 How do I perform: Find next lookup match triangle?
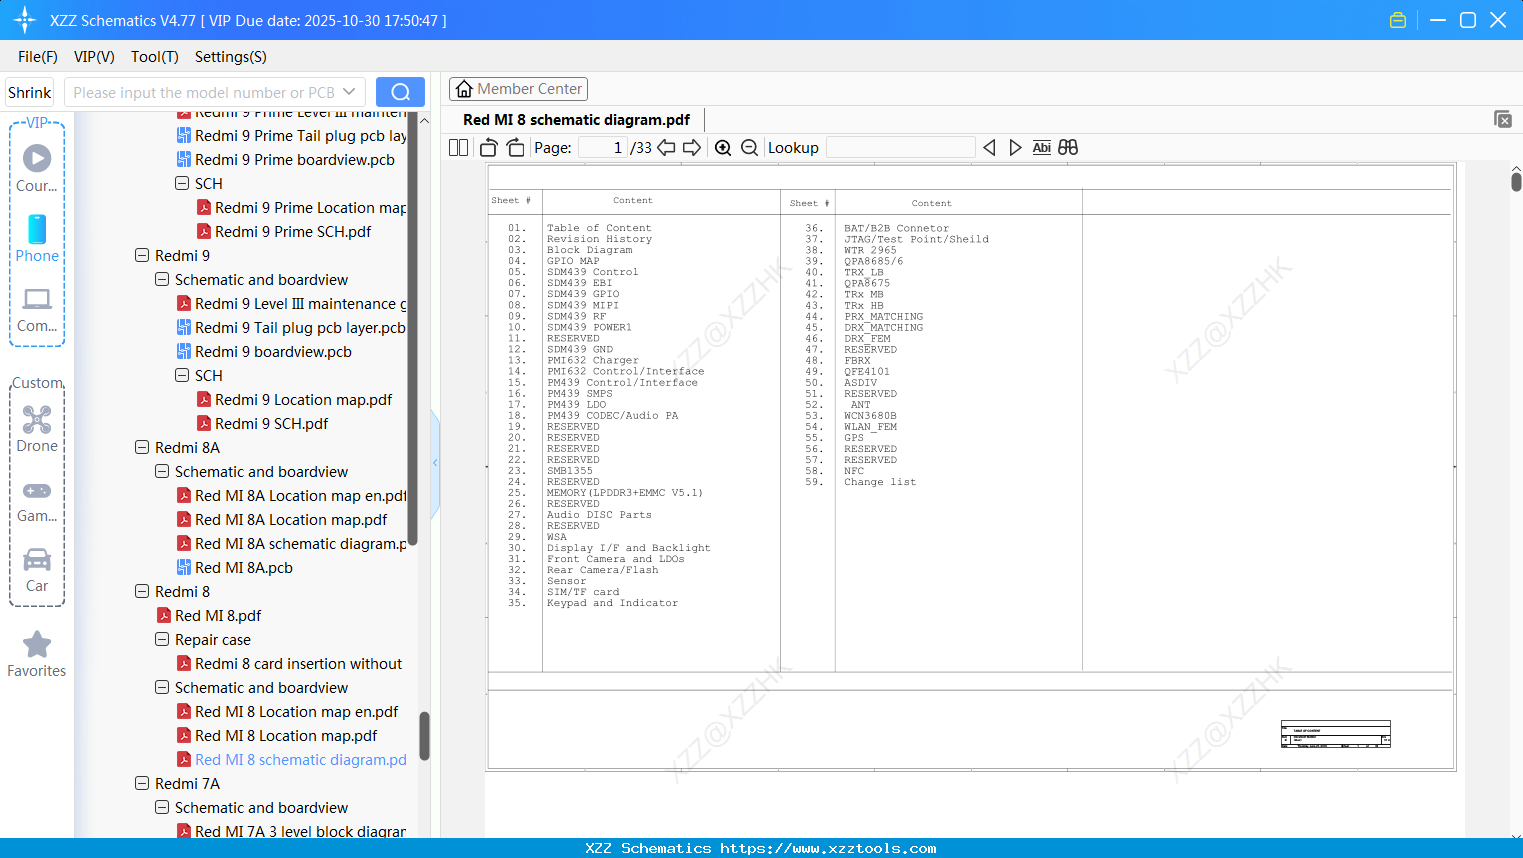click(1015, 148)
